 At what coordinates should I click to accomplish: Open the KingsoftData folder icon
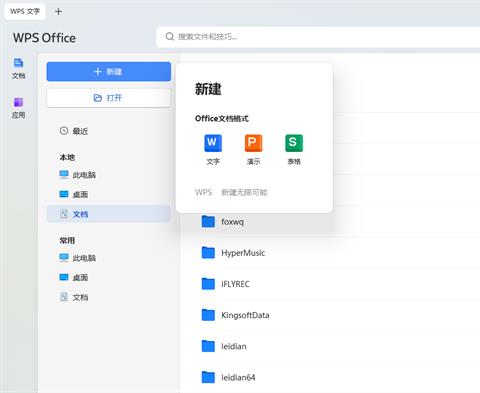point(208,315)
